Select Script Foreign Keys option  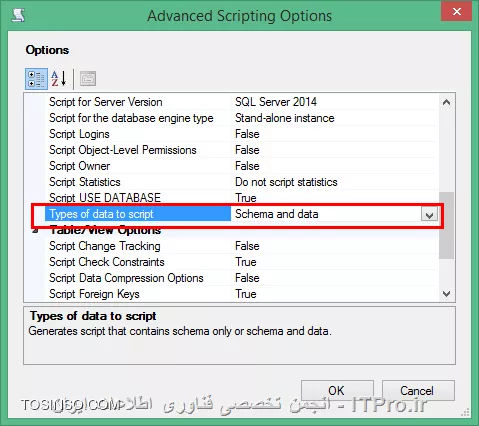tap(94, 294)
